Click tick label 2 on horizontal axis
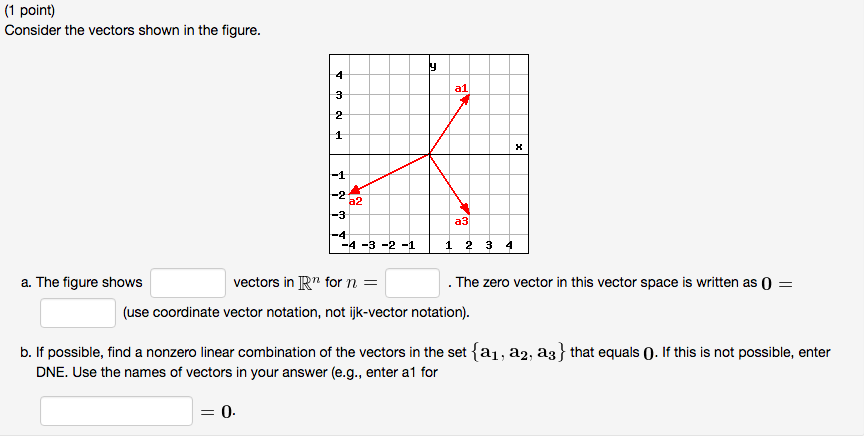This screenshot has height=439, width=864. click(468, 245)
